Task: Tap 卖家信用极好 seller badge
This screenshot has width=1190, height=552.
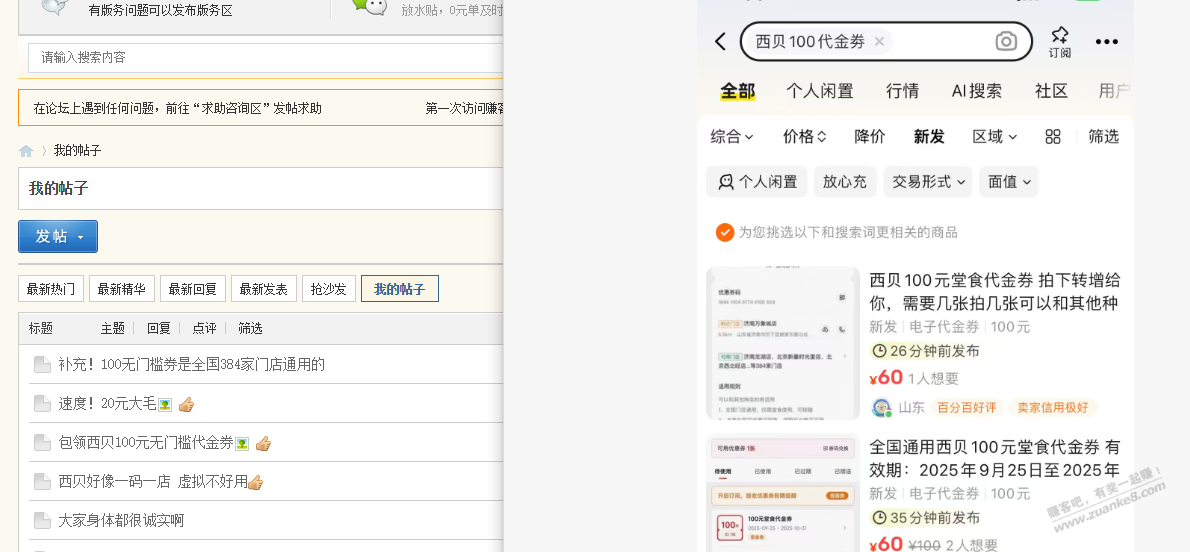Action: [x=1053, y=408]
